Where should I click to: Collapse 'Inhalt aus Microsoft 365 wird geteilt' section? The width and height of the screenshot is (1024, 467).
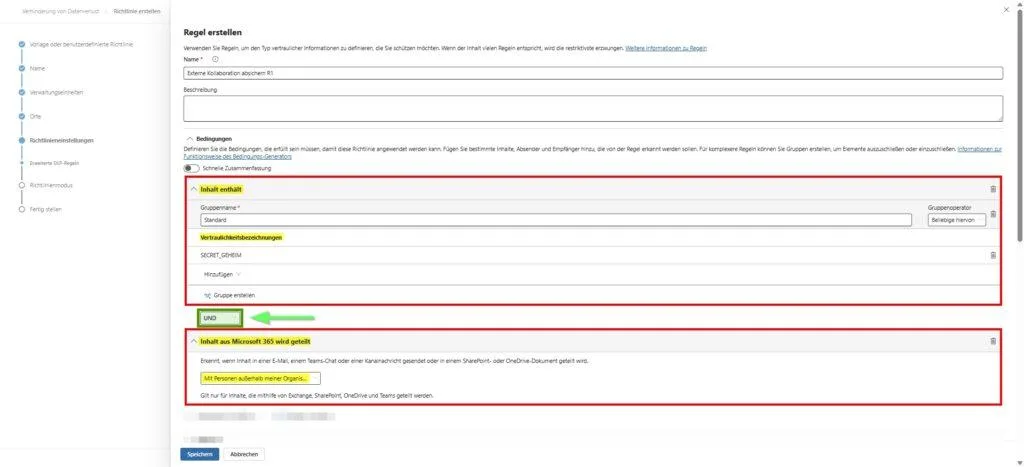click(193, 341)
